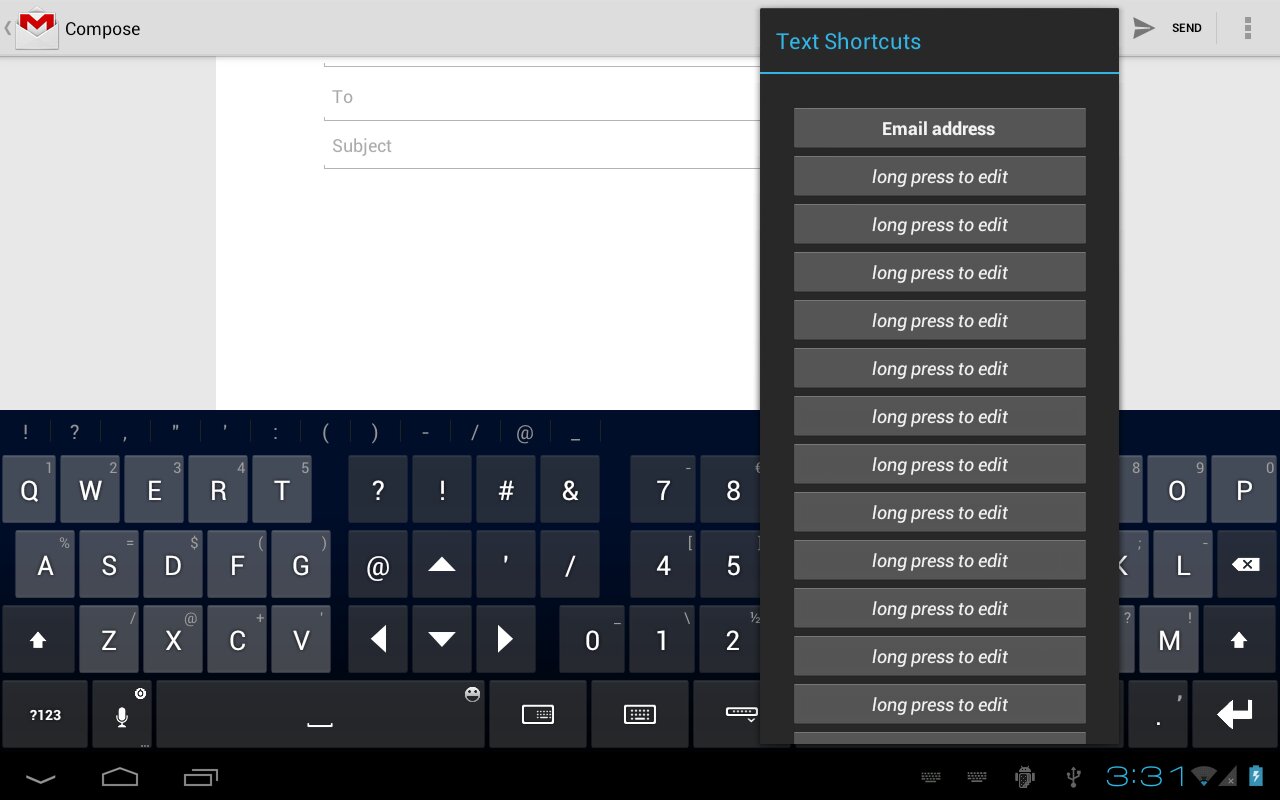This screenshot has width=1280, height=800.
Task: Tap the Gmail icon beside Compose
Action: tap(36, 27)
